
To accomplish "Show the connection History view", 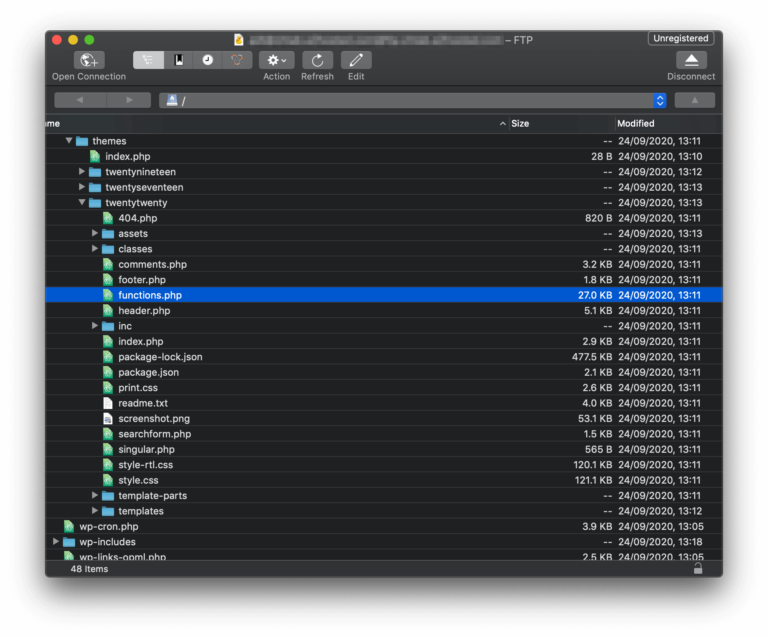I will (x=207, y=60).
